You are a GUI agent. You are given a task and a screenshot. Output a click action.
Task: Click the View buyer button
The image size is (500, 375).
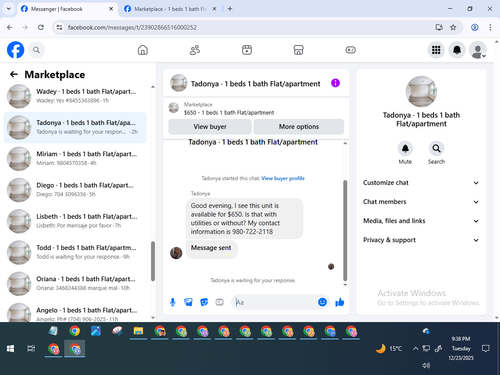(210, 127)
